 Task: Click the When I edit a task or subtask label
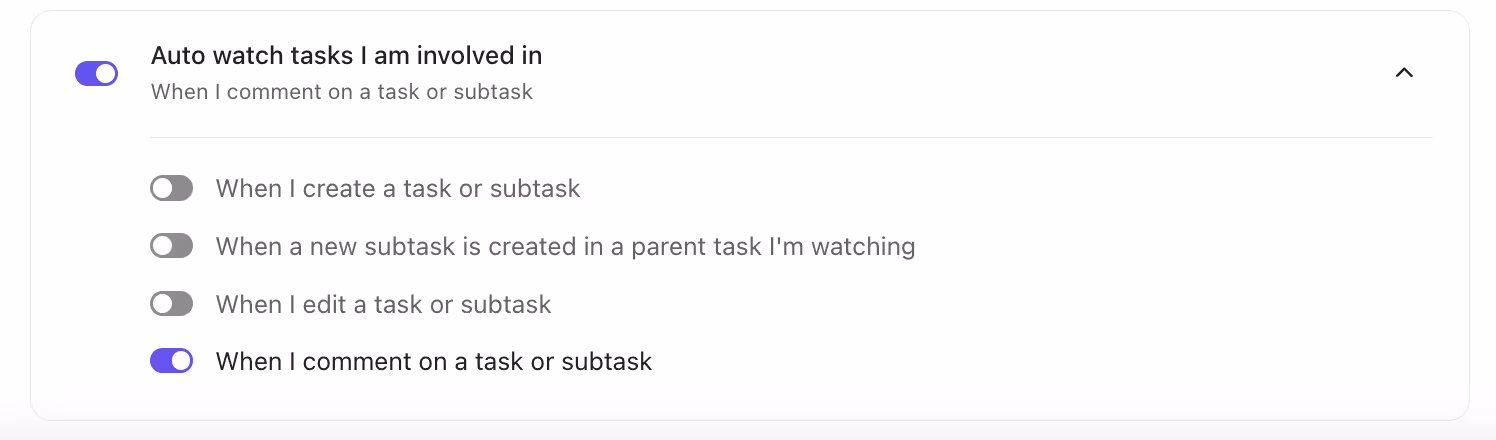tap(383, 304)
